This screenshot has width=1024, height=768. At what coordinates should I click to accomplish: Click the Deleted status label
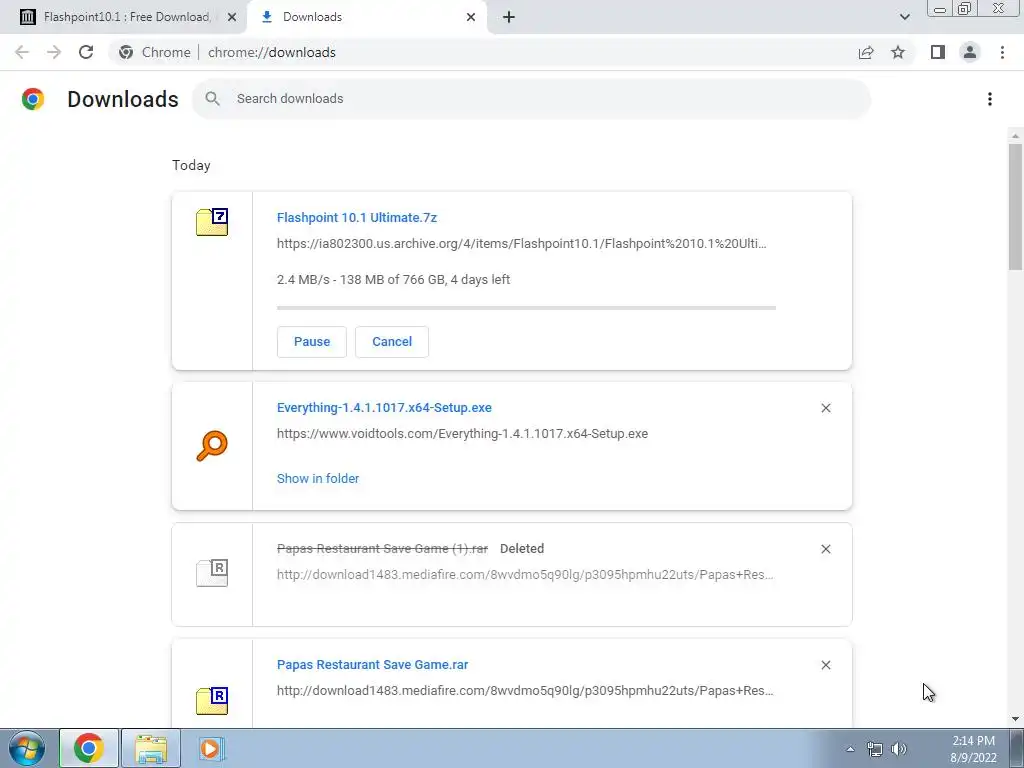click(522, 549)
